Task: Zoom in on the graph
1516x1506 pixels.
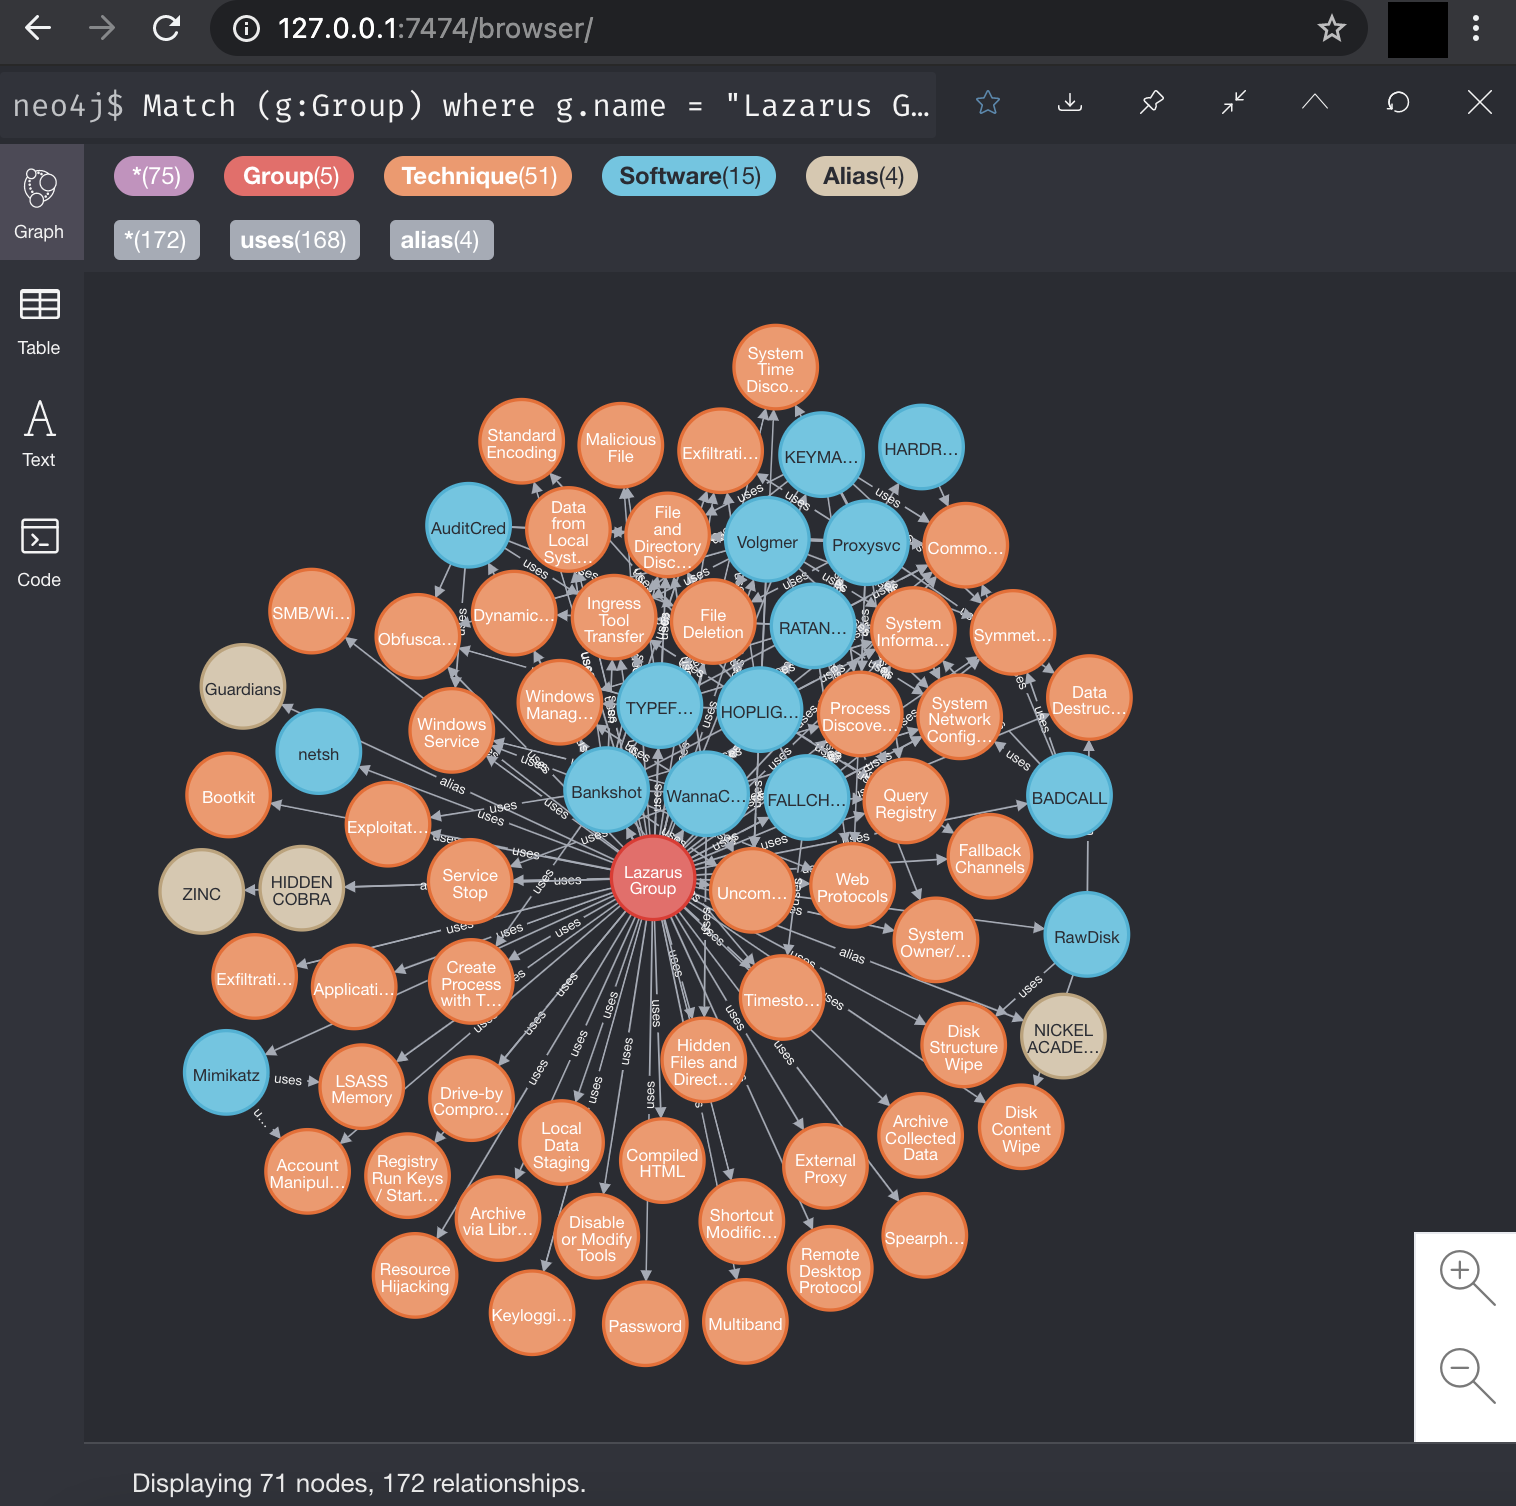Action: 1466,1277
